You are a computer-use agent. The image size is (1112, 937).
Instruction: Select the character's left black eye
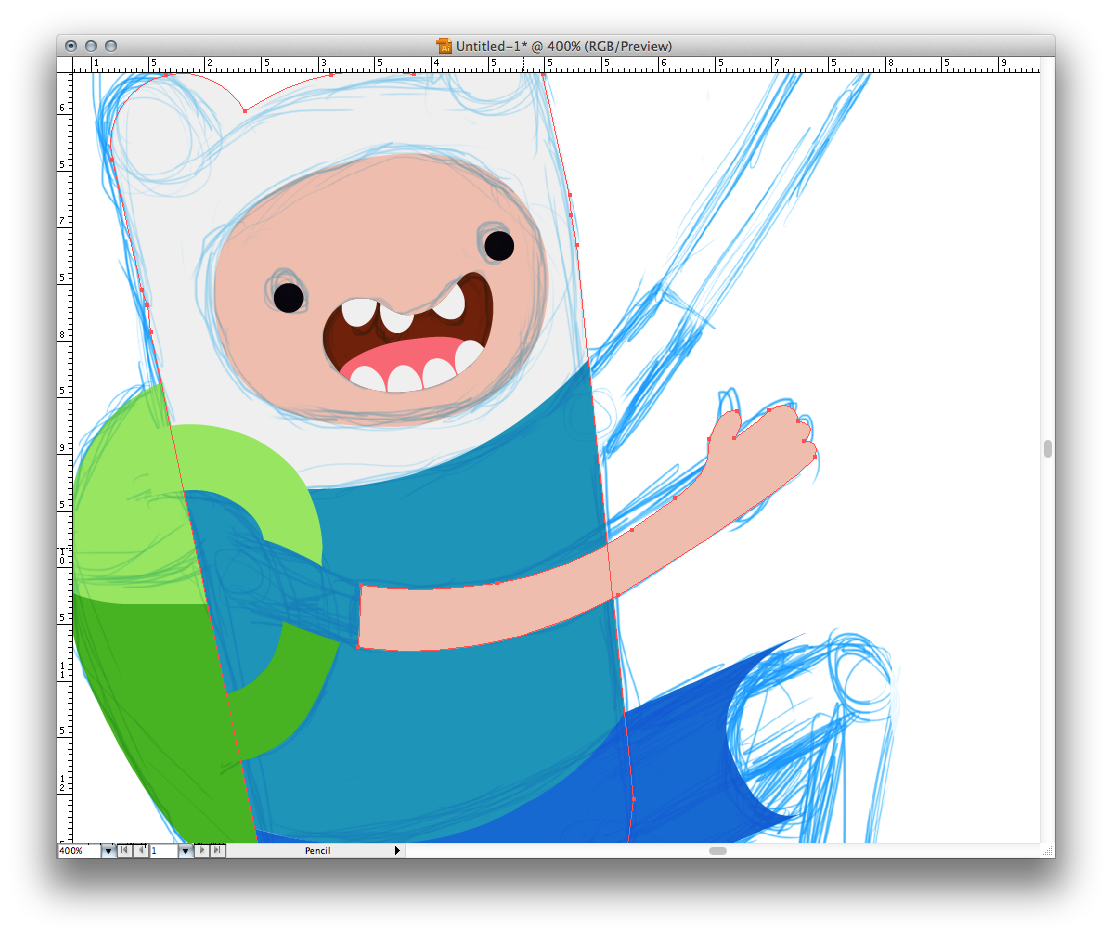288,297
